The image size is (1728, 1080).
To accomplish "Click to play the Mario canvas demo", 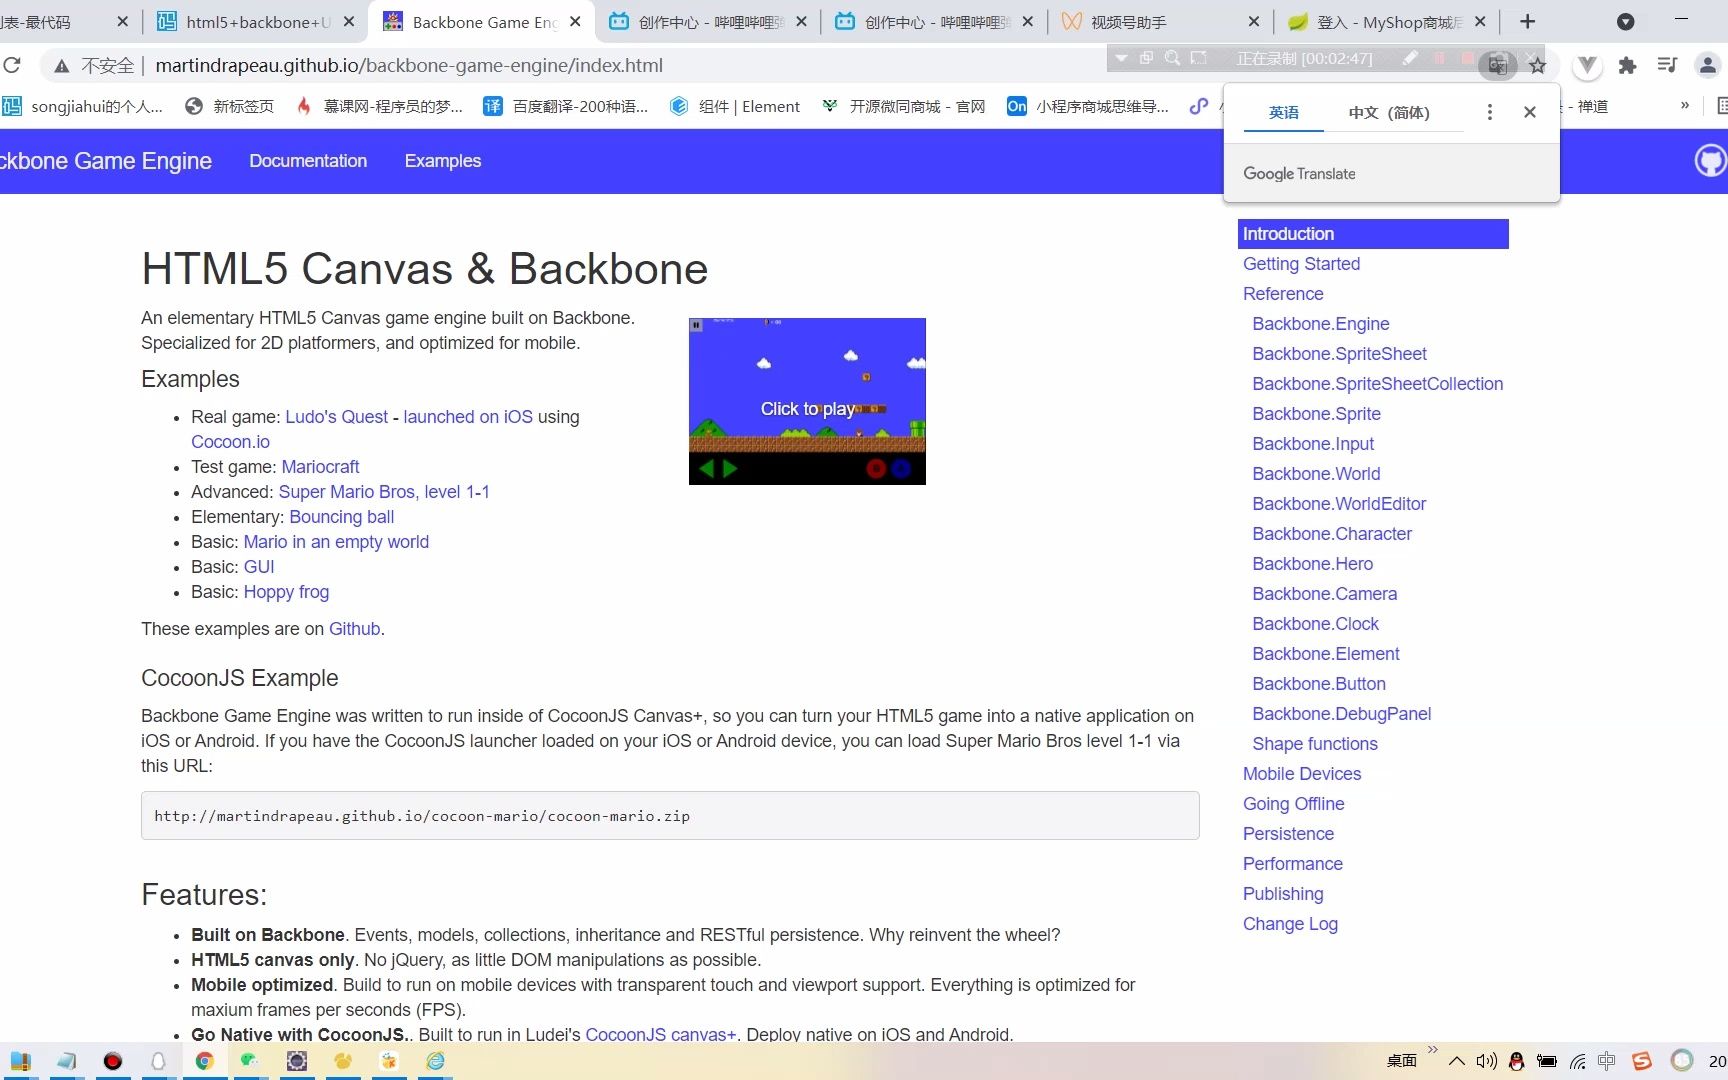I will [807, 408].
